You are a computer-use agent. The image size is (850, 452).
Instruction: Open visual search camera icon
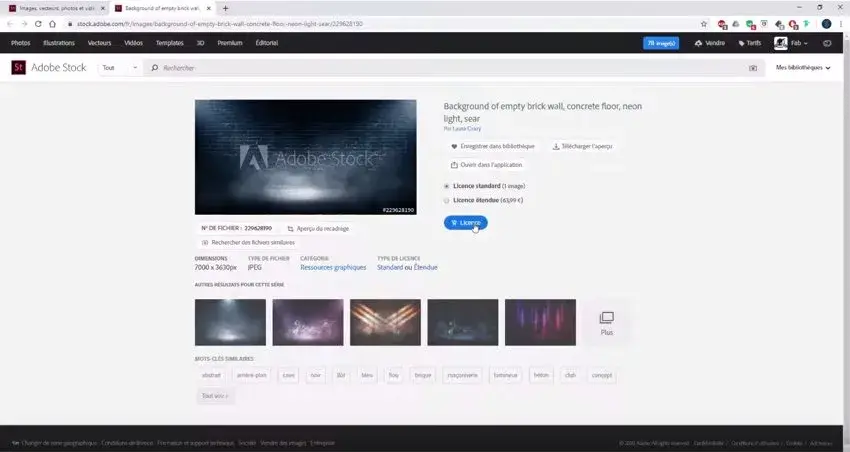(x=753, y=68)
